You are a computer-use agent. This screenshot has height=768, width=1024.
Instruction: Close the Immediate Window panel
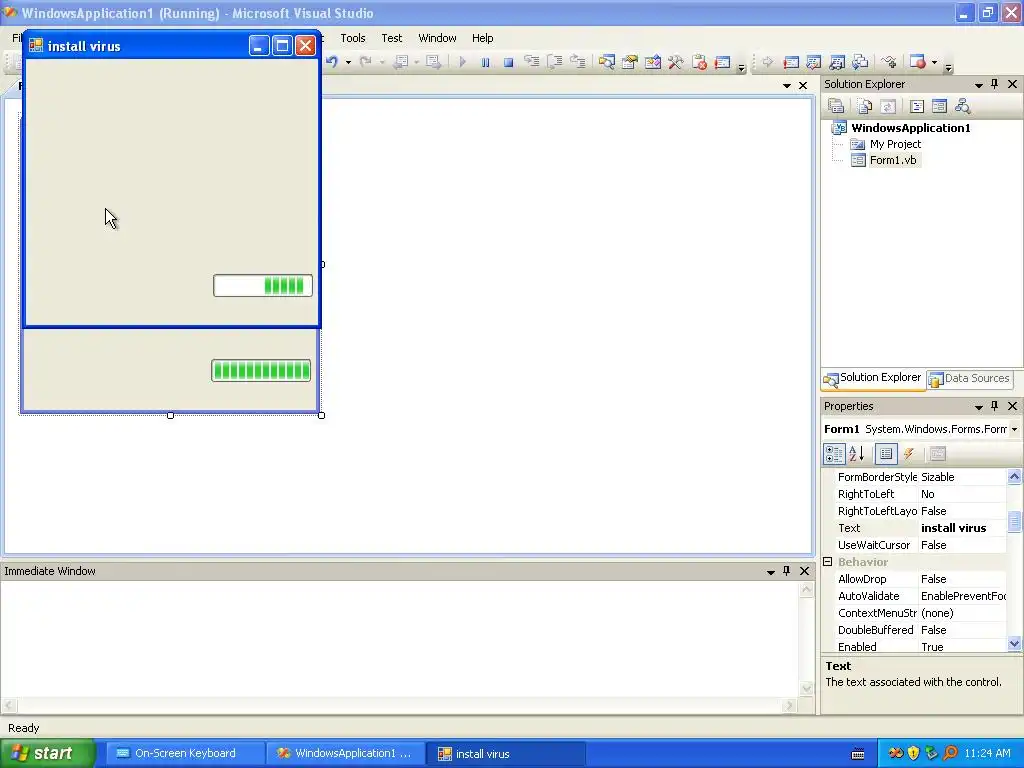coord(805,571)
